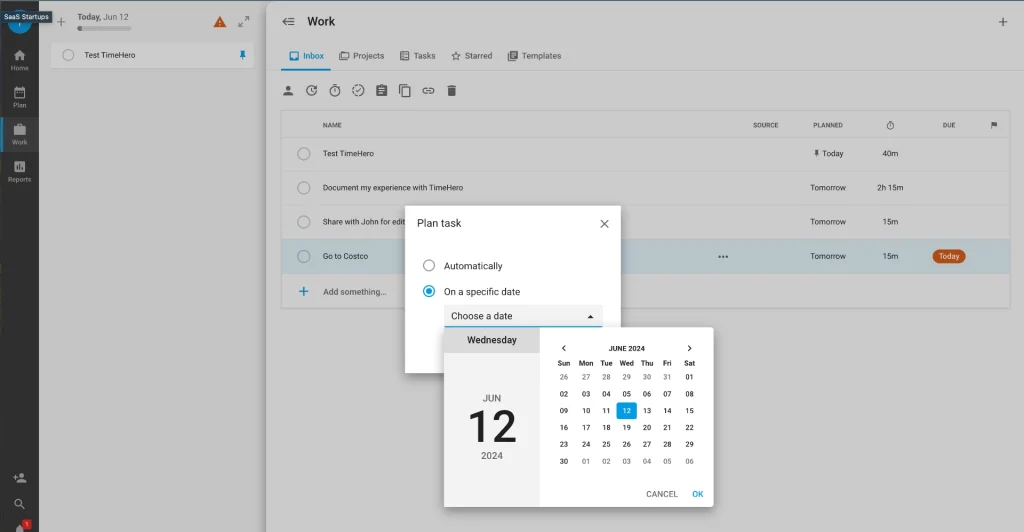Go to next month in calendar
This screenshot has height=532, width=1024.
[x=689, y=348]
